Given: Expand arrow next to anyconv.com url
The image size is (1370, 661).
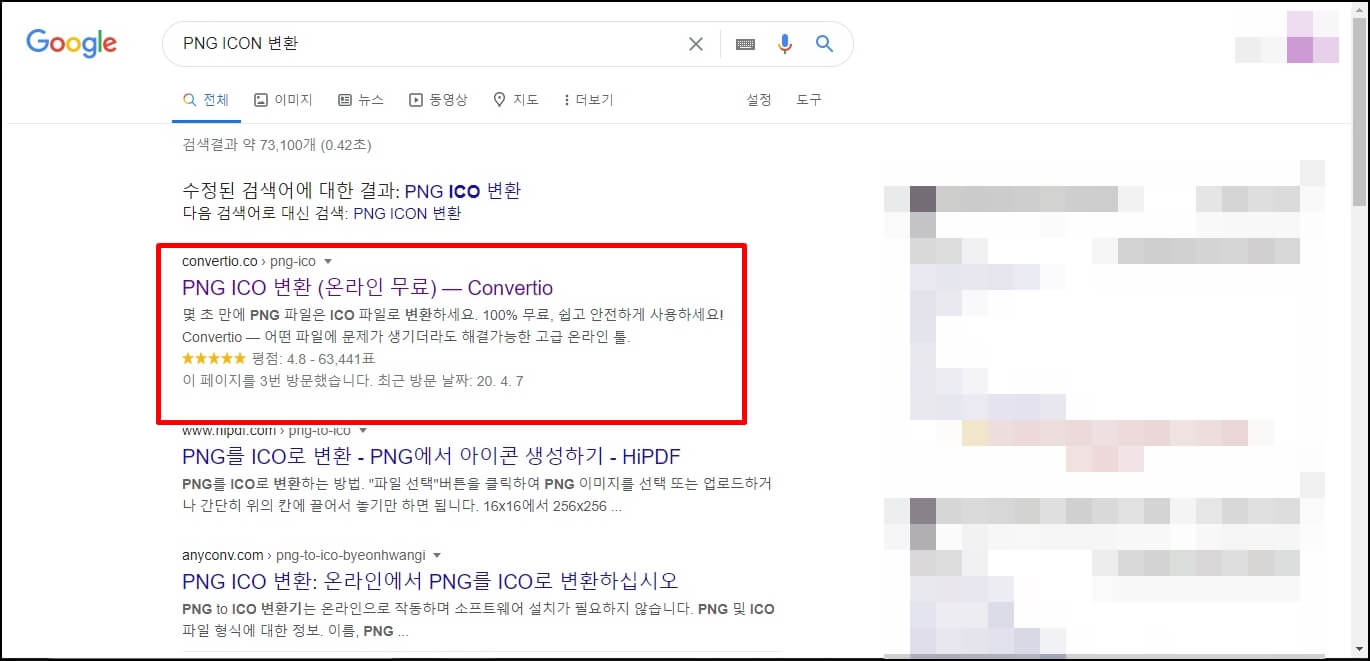Looking at the screenshot, I should click(x=437, y=555).
